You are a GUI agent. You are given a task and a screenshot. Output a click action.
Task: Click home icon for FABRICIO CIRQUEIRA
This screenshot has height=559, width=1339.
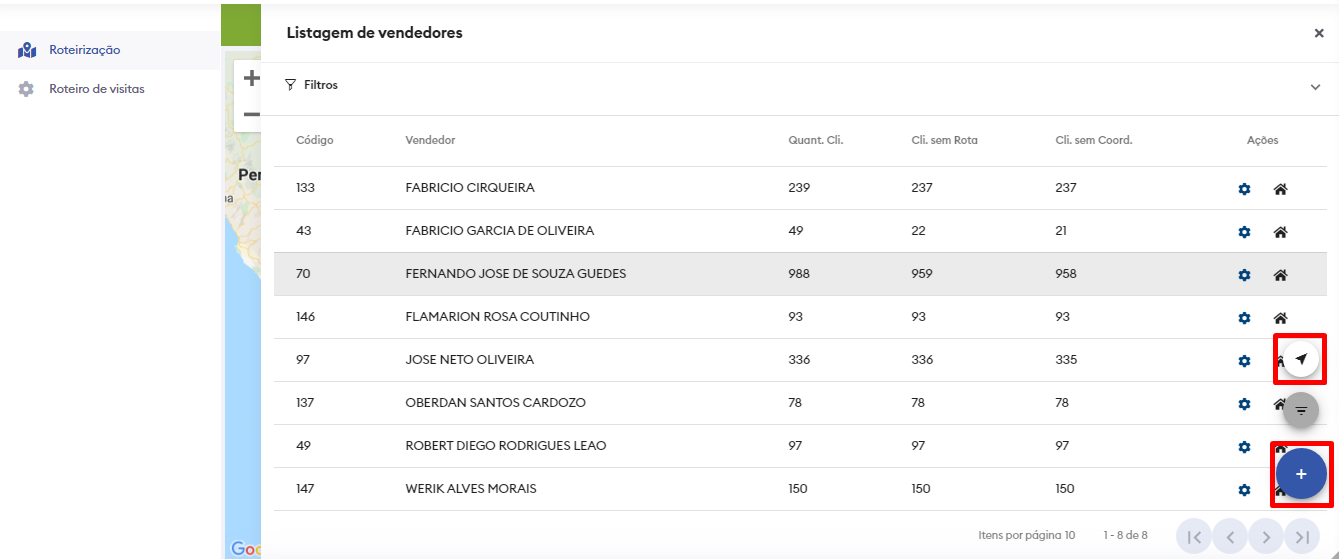point(1279,189)
